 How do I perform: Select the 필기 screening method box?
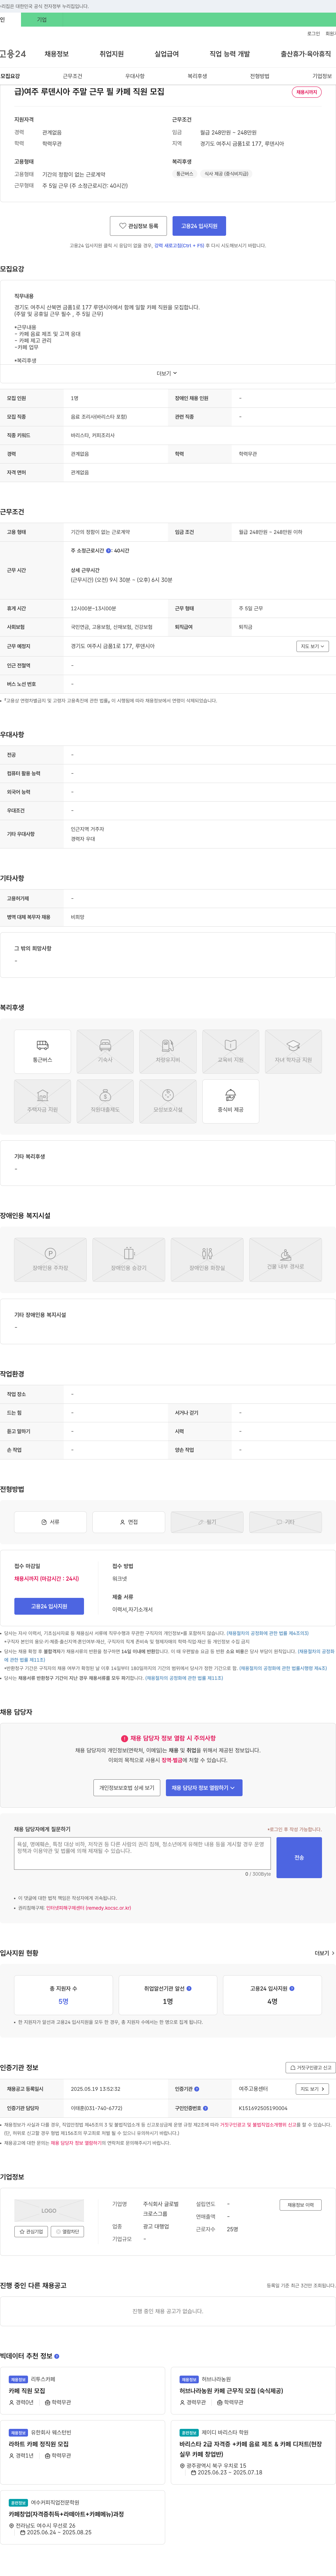click(207, 1522)
